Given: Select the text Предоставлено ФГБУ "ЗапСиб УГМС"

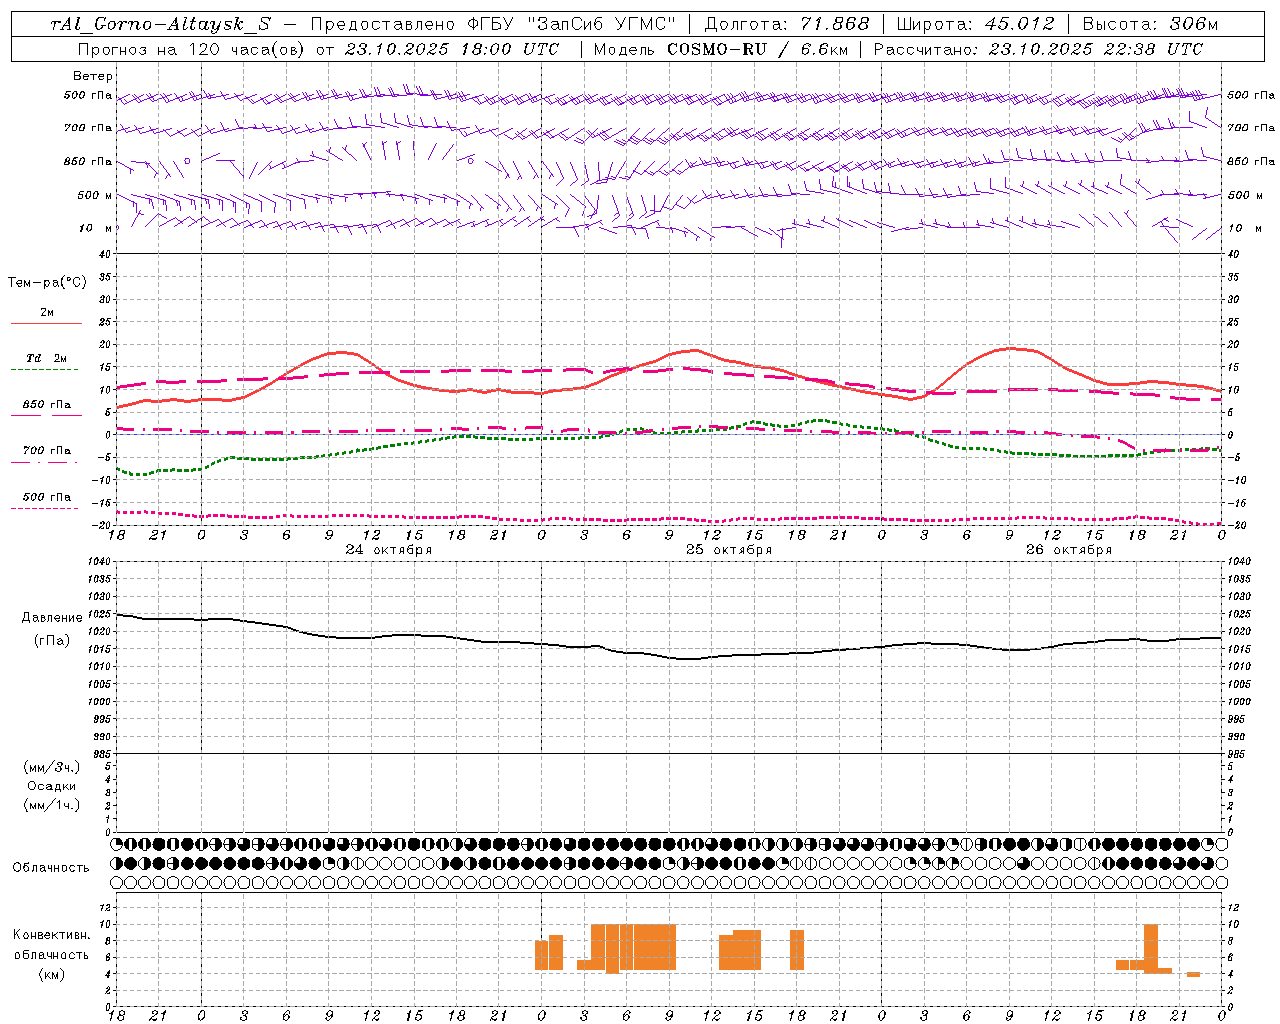Looking at the screenshot, I should pyautogui.click(x=494, y=24).
